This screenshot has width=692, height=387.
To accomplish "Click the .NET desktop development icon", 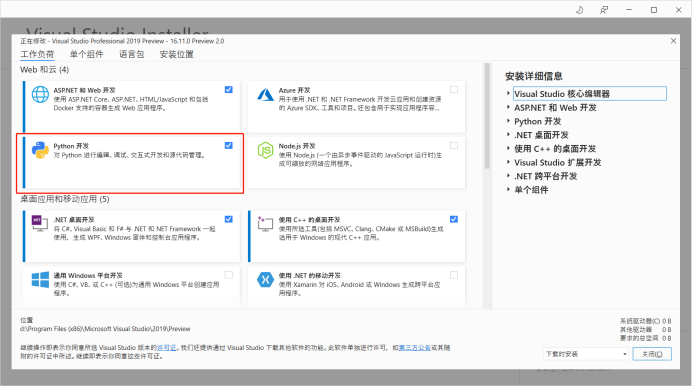I will (x=40, y=222).
